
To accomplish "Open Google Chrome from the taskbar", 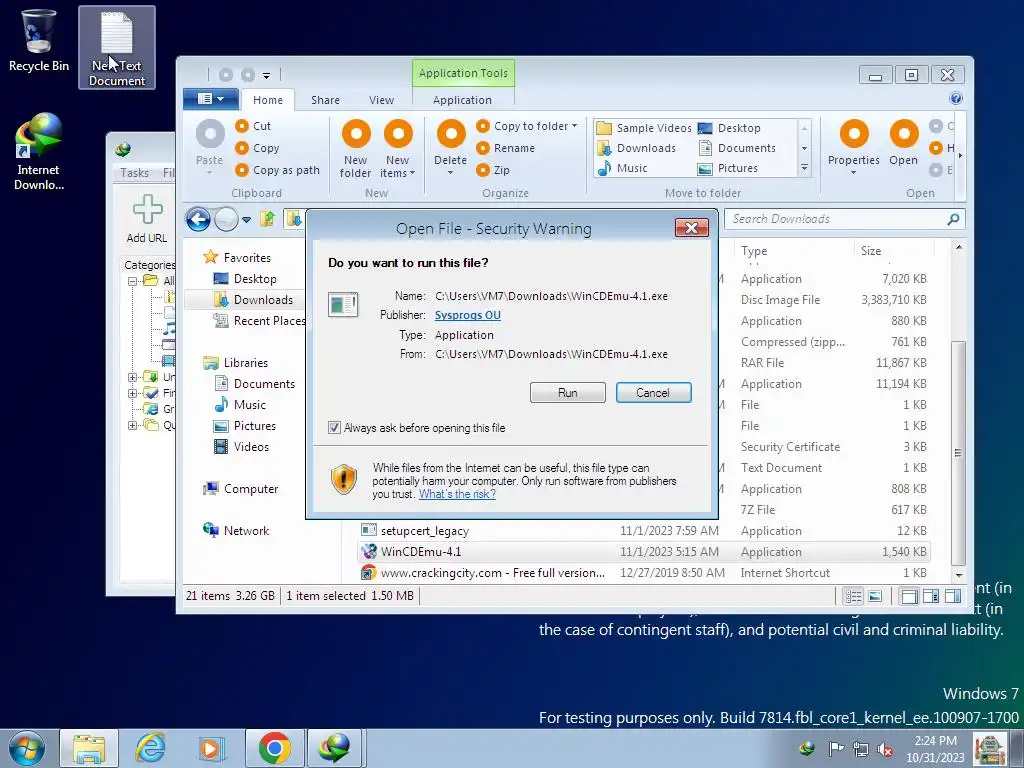I will (x=274, y=748).
